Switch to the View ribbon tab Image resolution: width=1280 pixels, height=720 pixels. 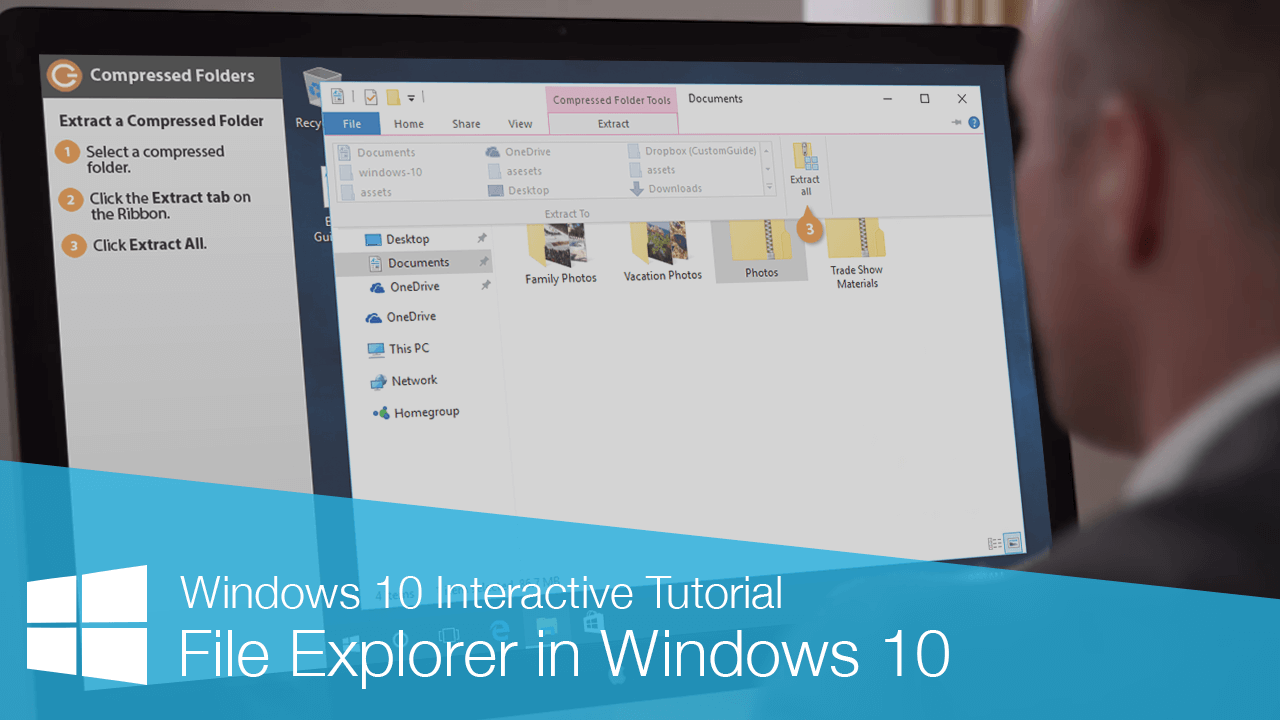[520, 123]
